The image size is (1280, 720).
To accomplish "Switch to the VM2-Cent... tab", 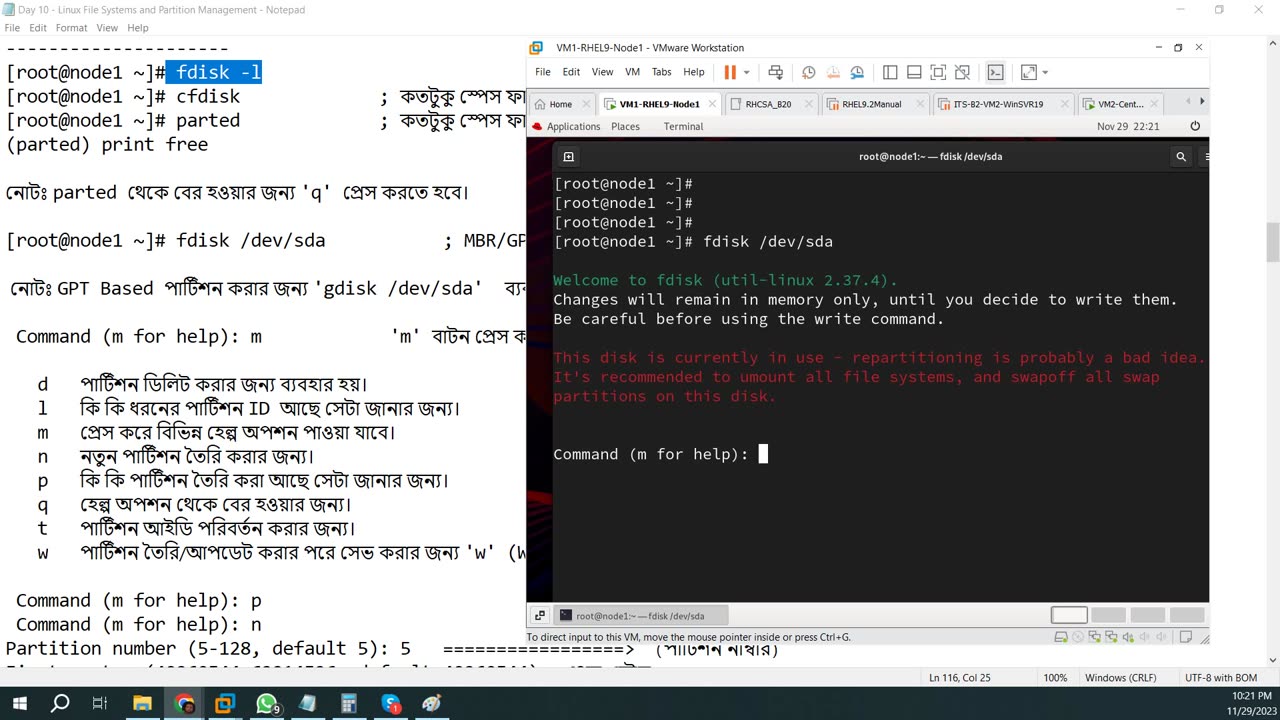I will click(x=1120, y=104).
